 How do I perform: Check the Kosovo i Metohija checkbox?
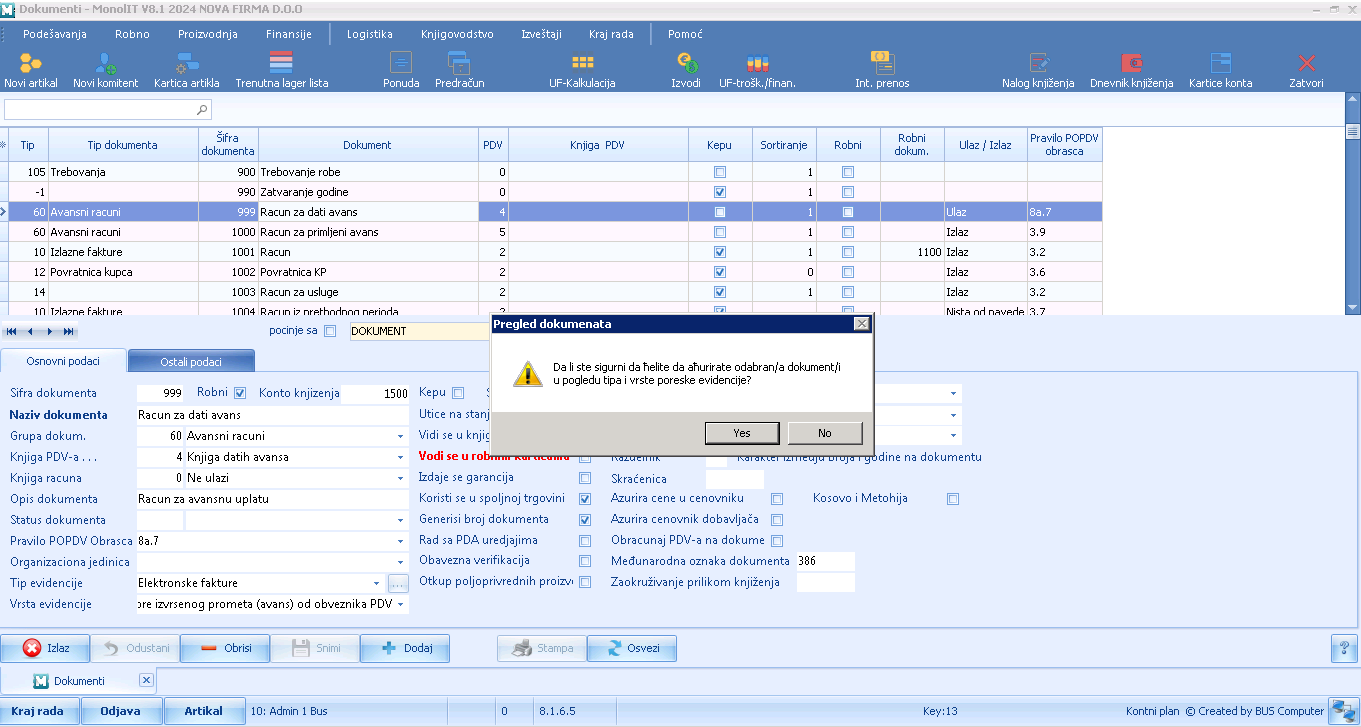[x=953, y=499]
